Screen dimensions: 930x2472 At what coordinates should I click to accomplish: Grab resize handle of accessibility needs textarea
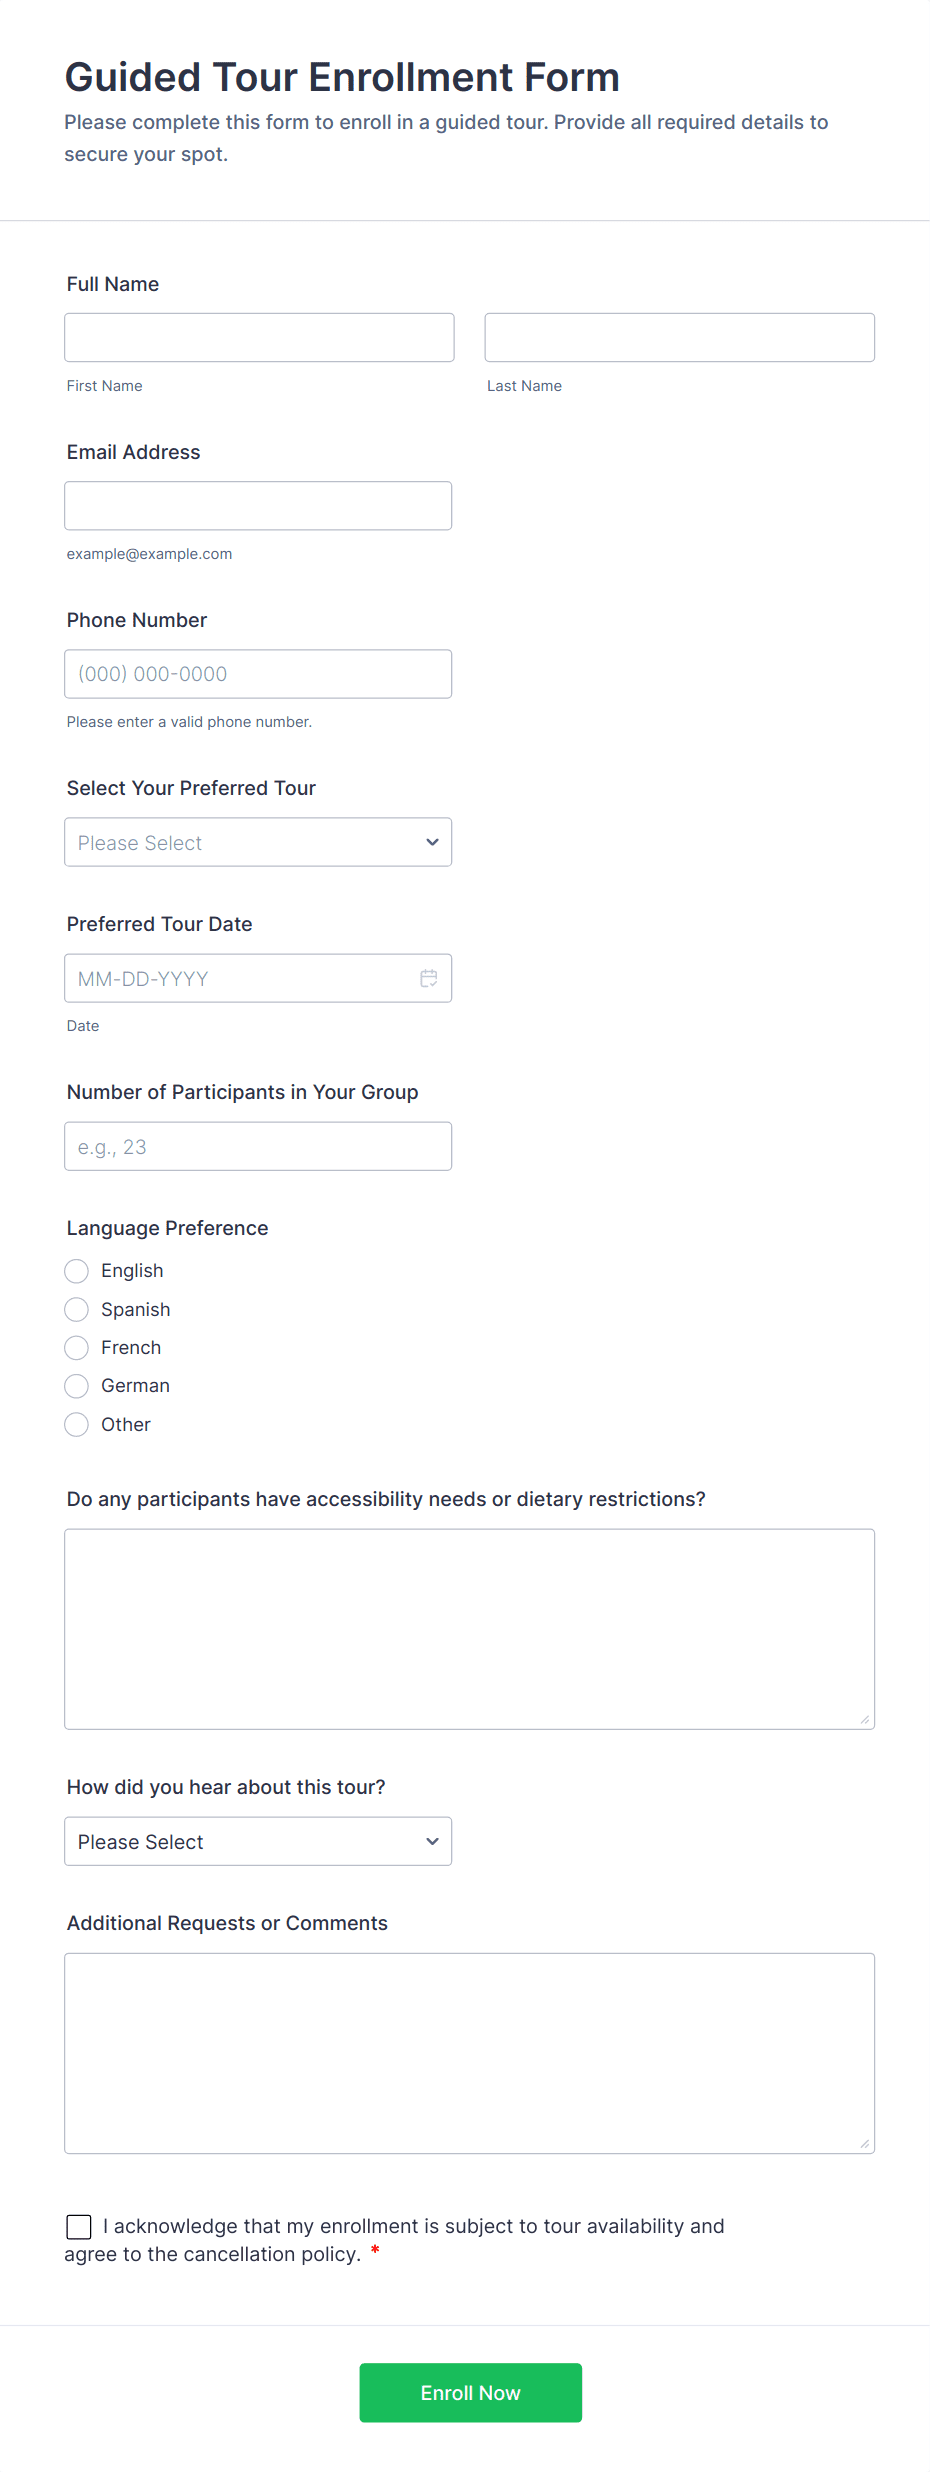(x=865, y=1719)
